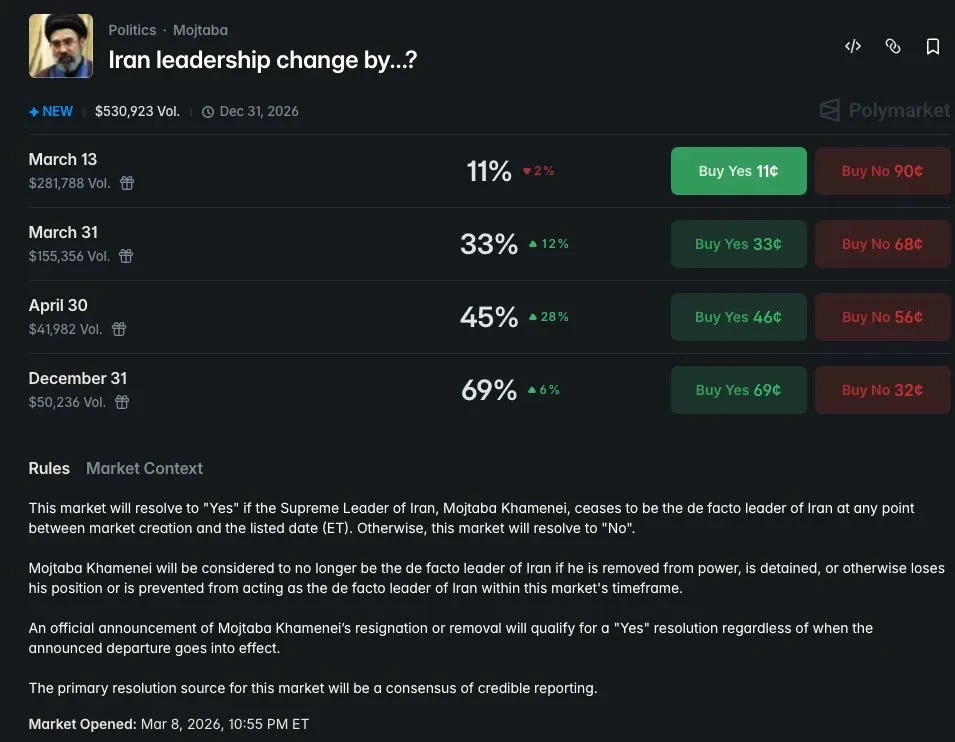955x742 pixels.
Task: Click the market profile thumbnail image
Action: point(61,46)
